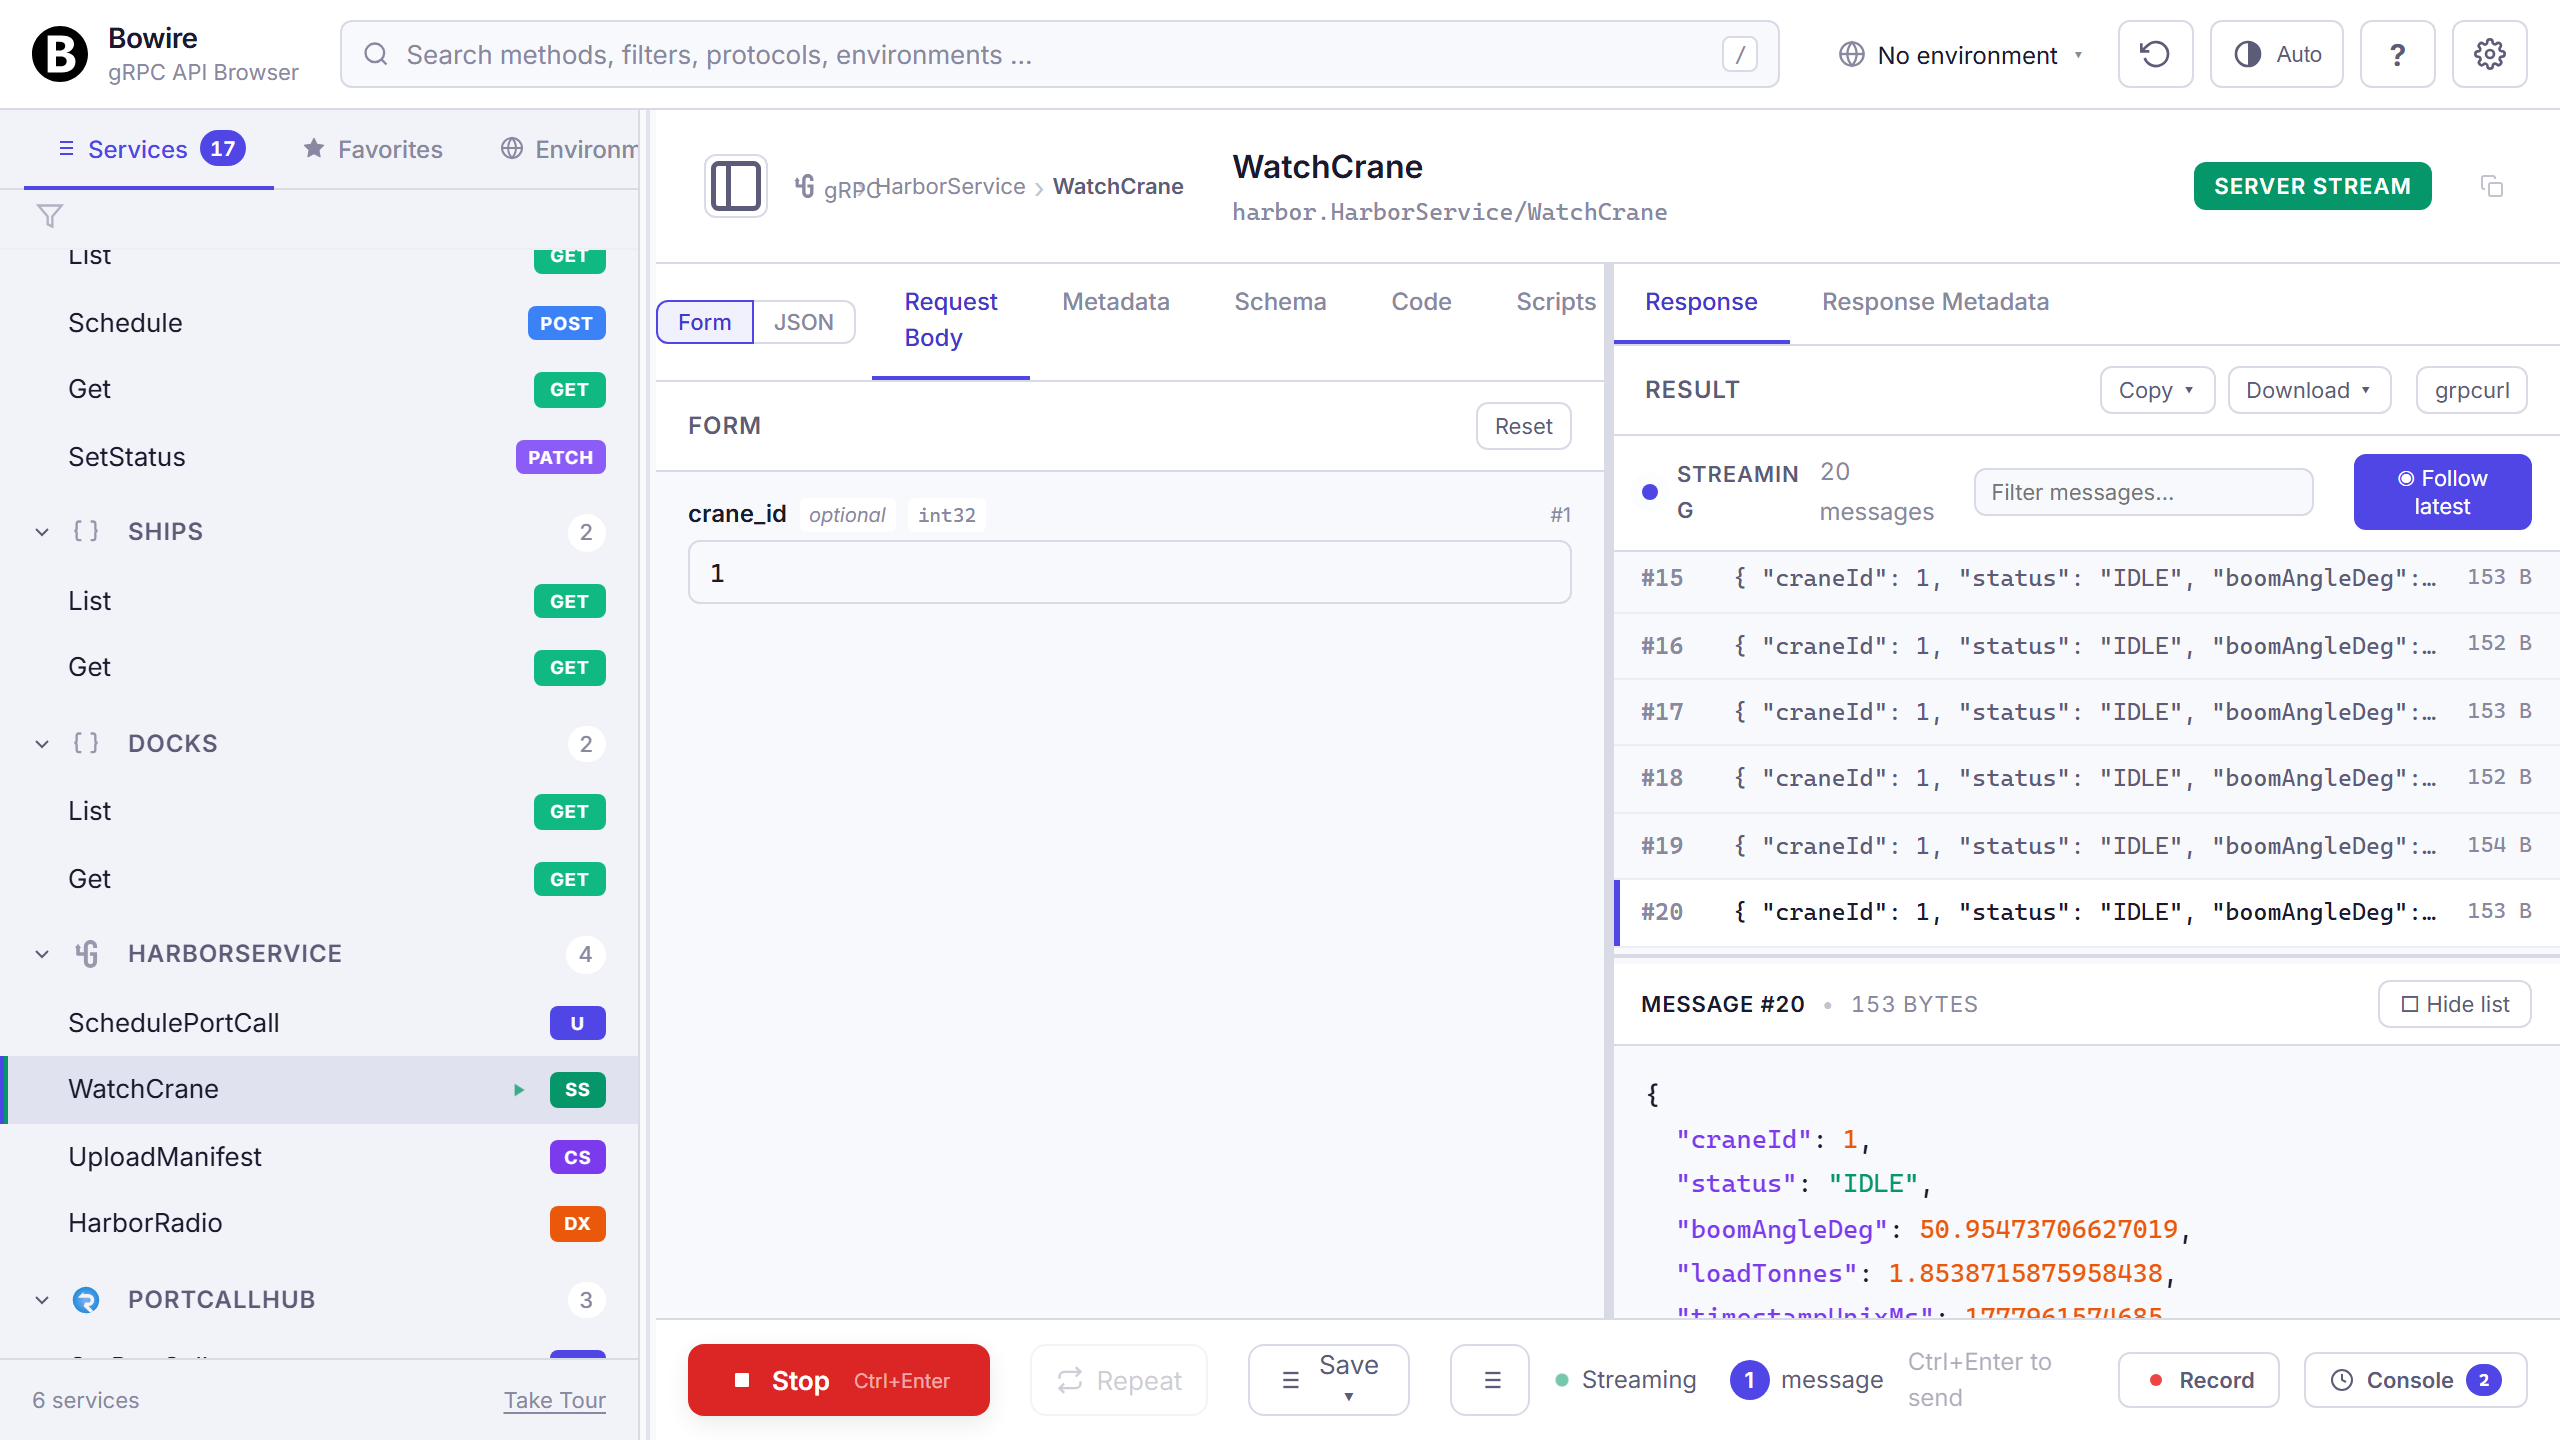Click the CS badge on UploadManifest
The image size is (2560, 1440).
pyautogui.click(x=578, y=1157)
